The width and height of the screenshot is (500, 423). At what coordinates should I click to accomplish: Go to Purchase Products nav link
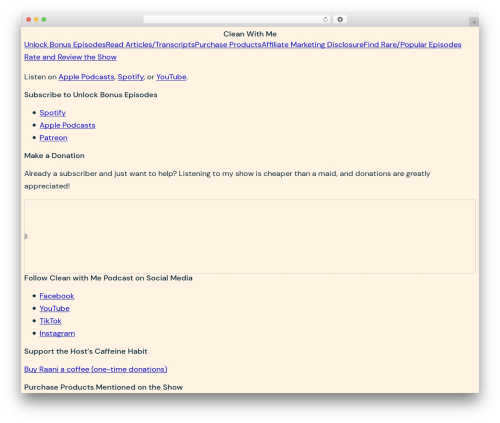tap(228, 45)
